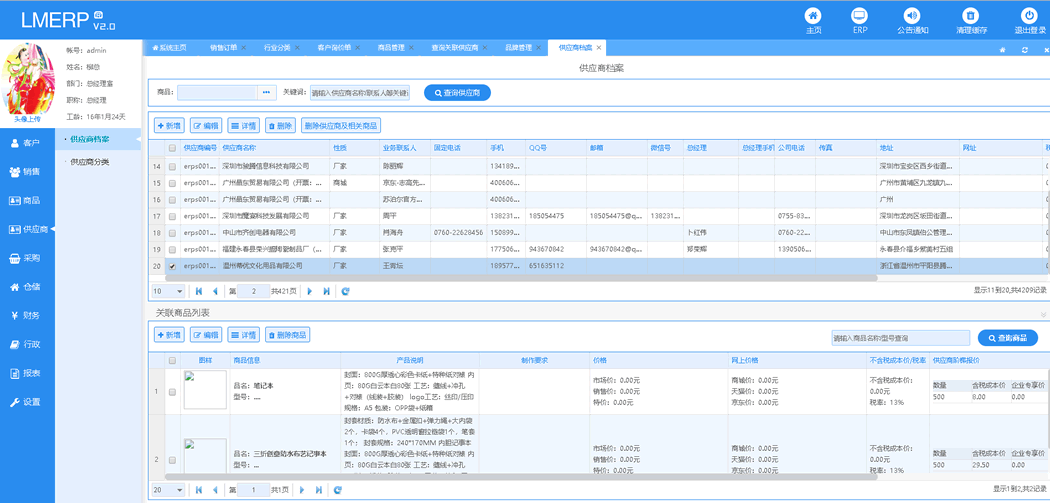Open page-size dropdown showing 20
1050x503 pixels.
169,490
